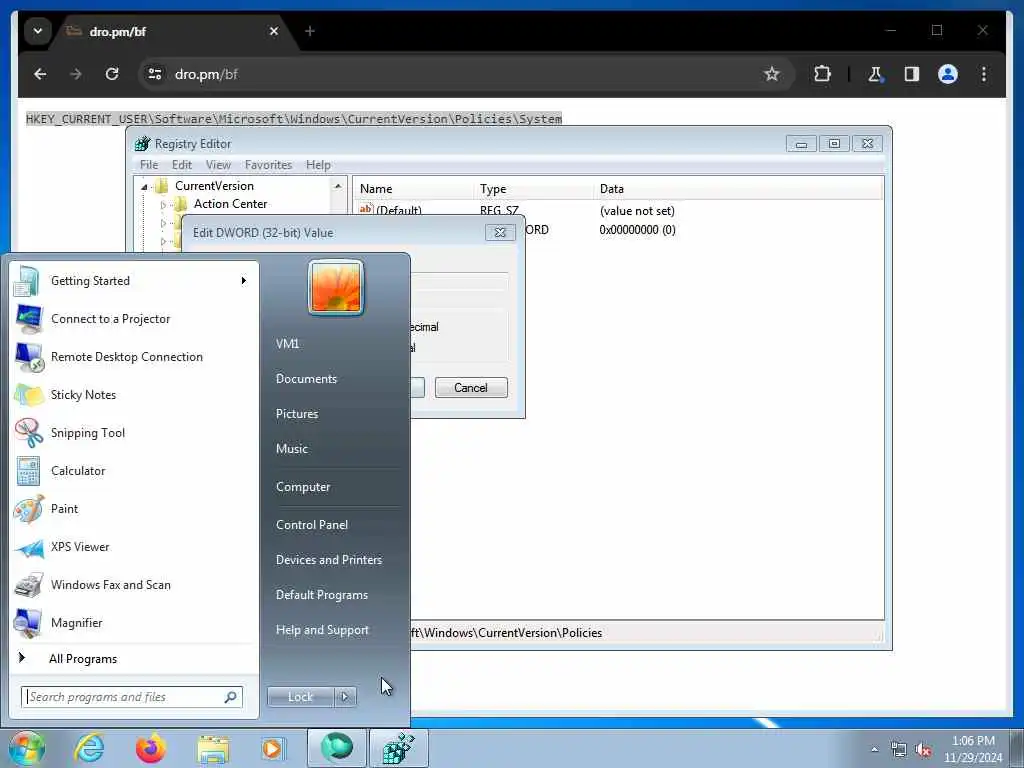Open Windows Explorer folder on taskbar
This screenshot has height=768, width=1024.
[x=213, y=750]
